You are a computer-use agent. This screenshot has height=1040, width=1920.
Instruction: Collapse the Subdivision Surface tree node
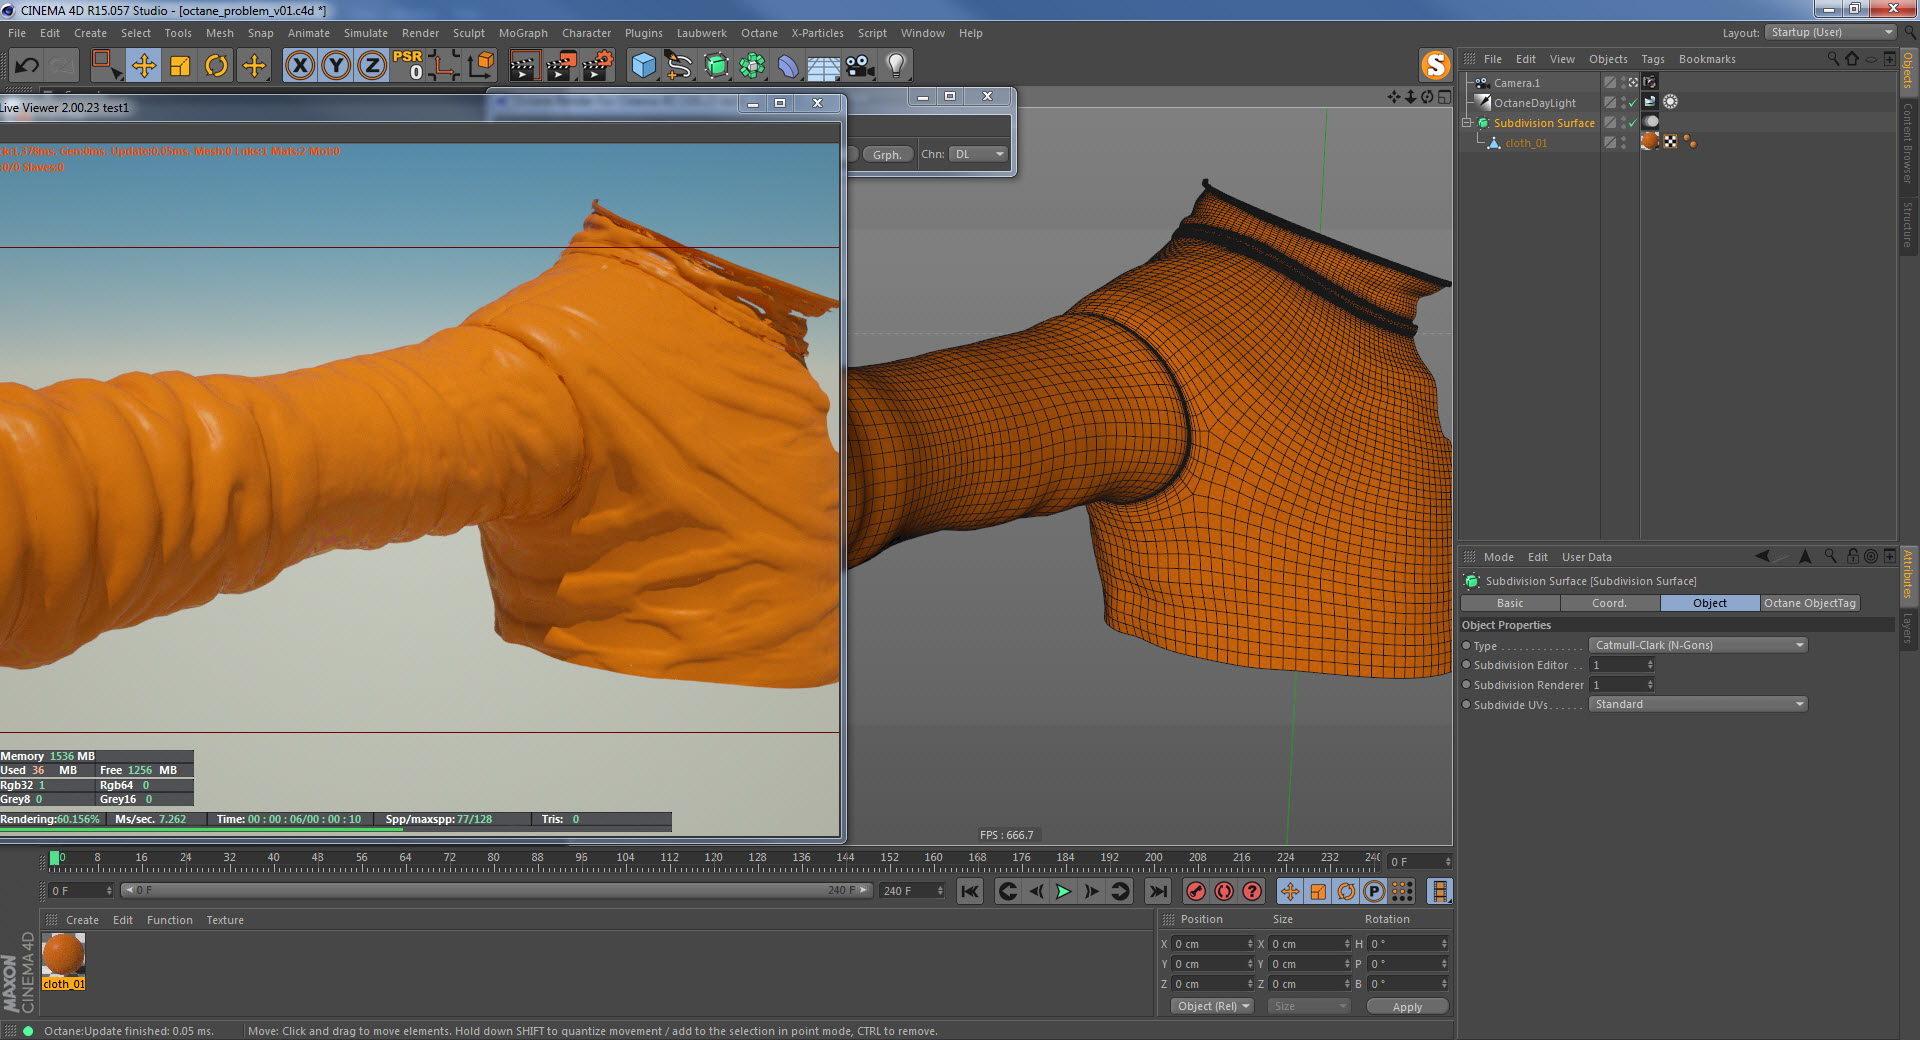[1467, 123]
